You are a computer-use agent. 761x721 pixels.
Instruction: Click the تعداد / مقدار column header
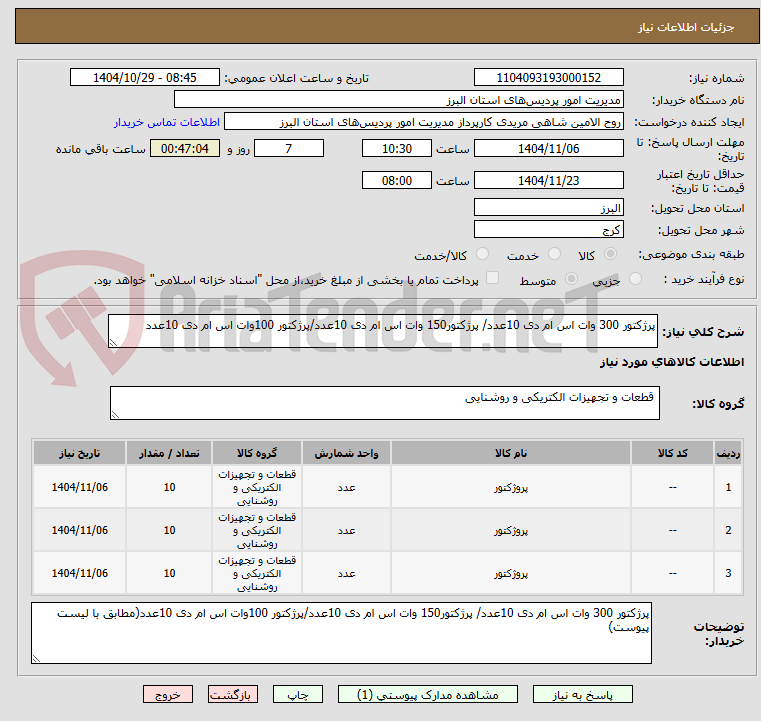pos(169,453)
